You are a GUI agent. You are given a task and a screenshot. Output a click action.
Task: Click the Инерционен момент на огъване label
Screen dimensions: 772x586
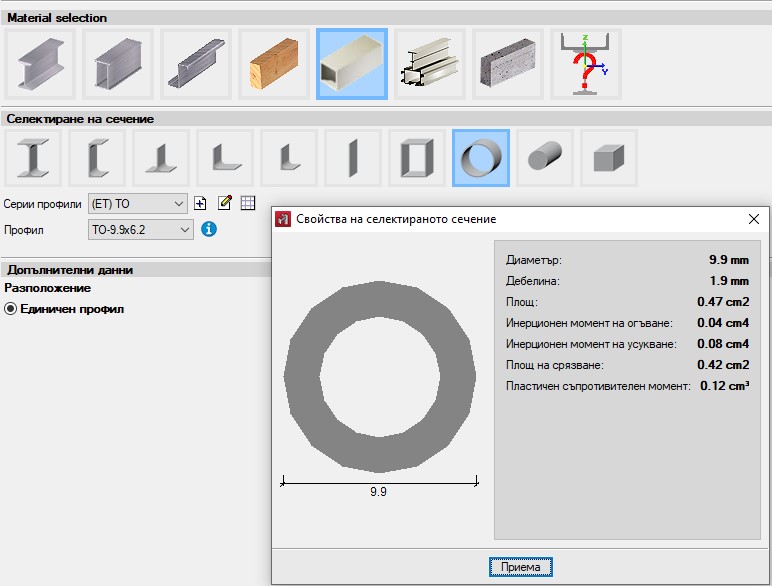[589, 323]
